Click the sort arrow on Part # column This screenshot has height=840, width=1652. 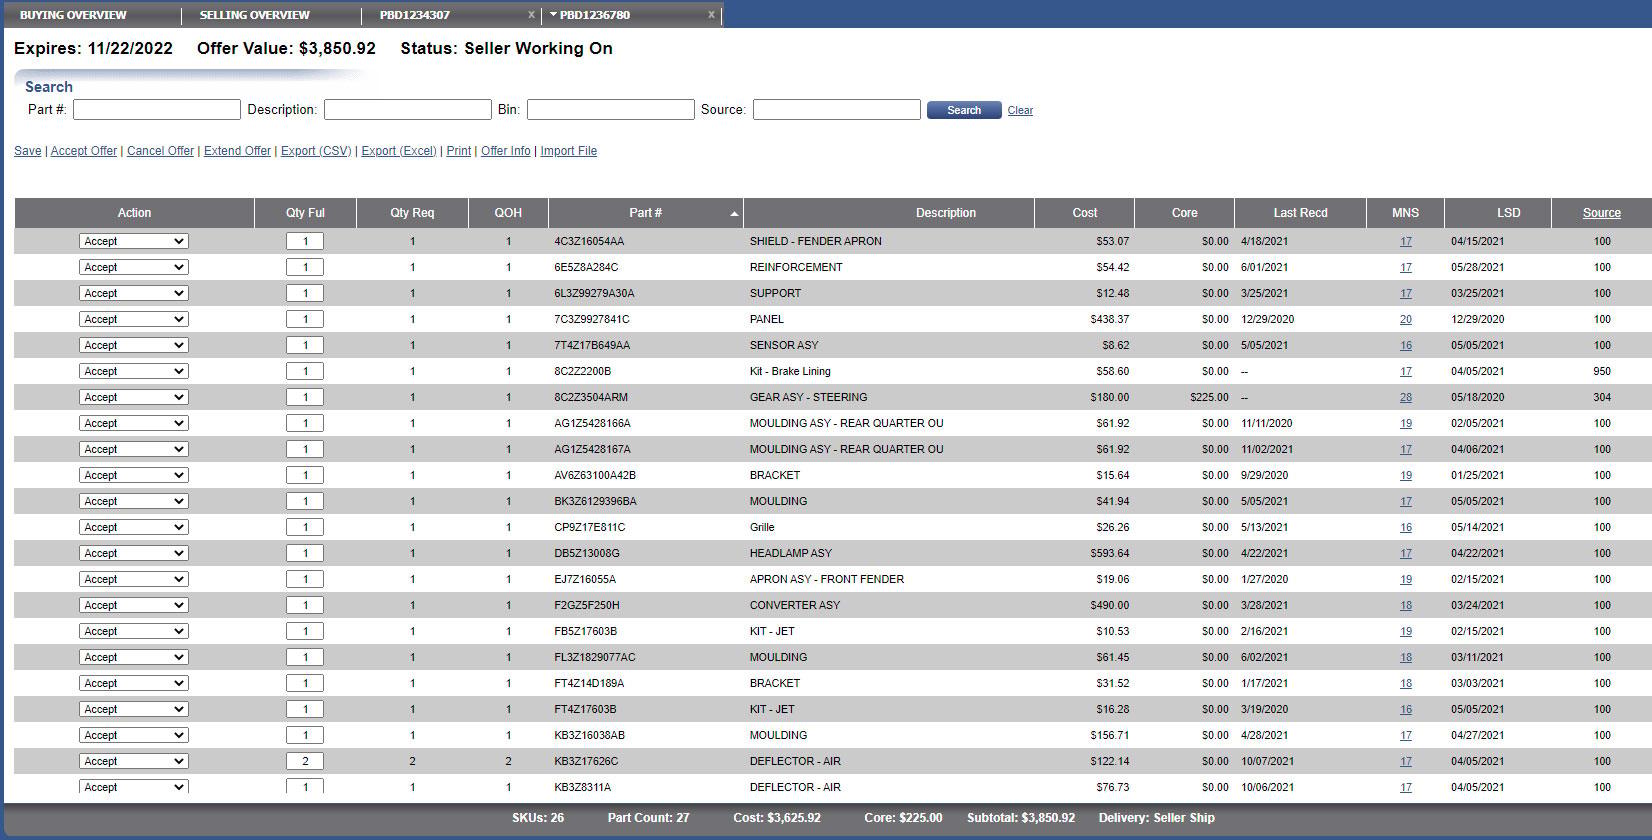pos(735,214)
